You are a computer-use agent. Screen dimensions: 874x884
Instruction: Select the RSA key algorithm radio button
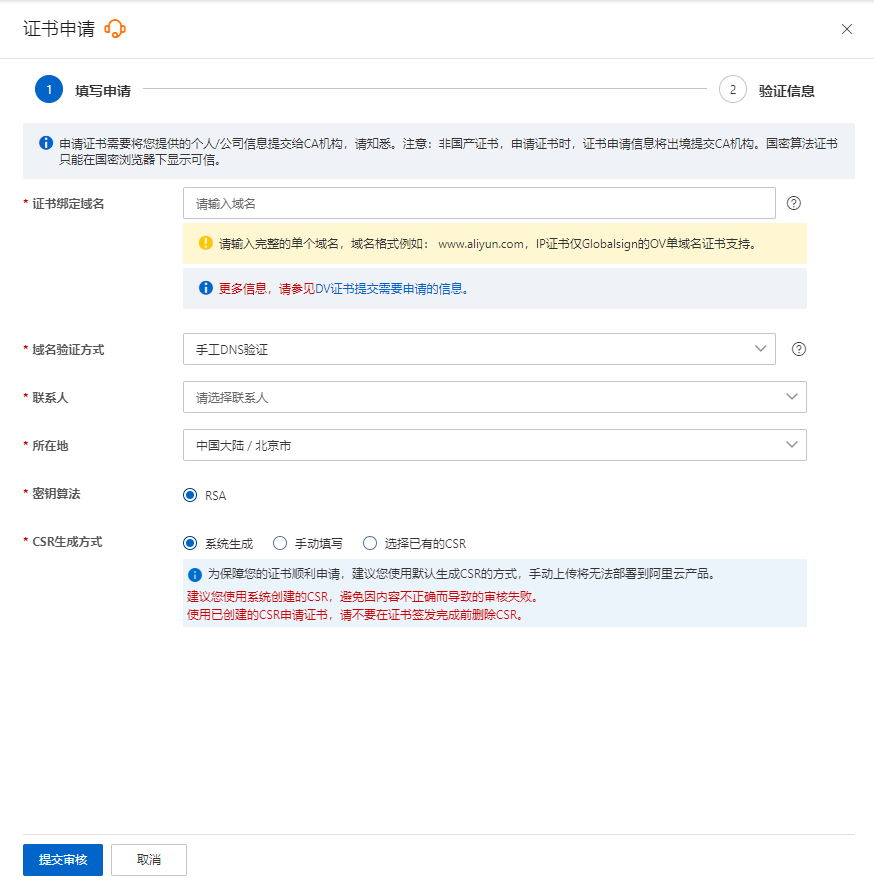[190, 495]
